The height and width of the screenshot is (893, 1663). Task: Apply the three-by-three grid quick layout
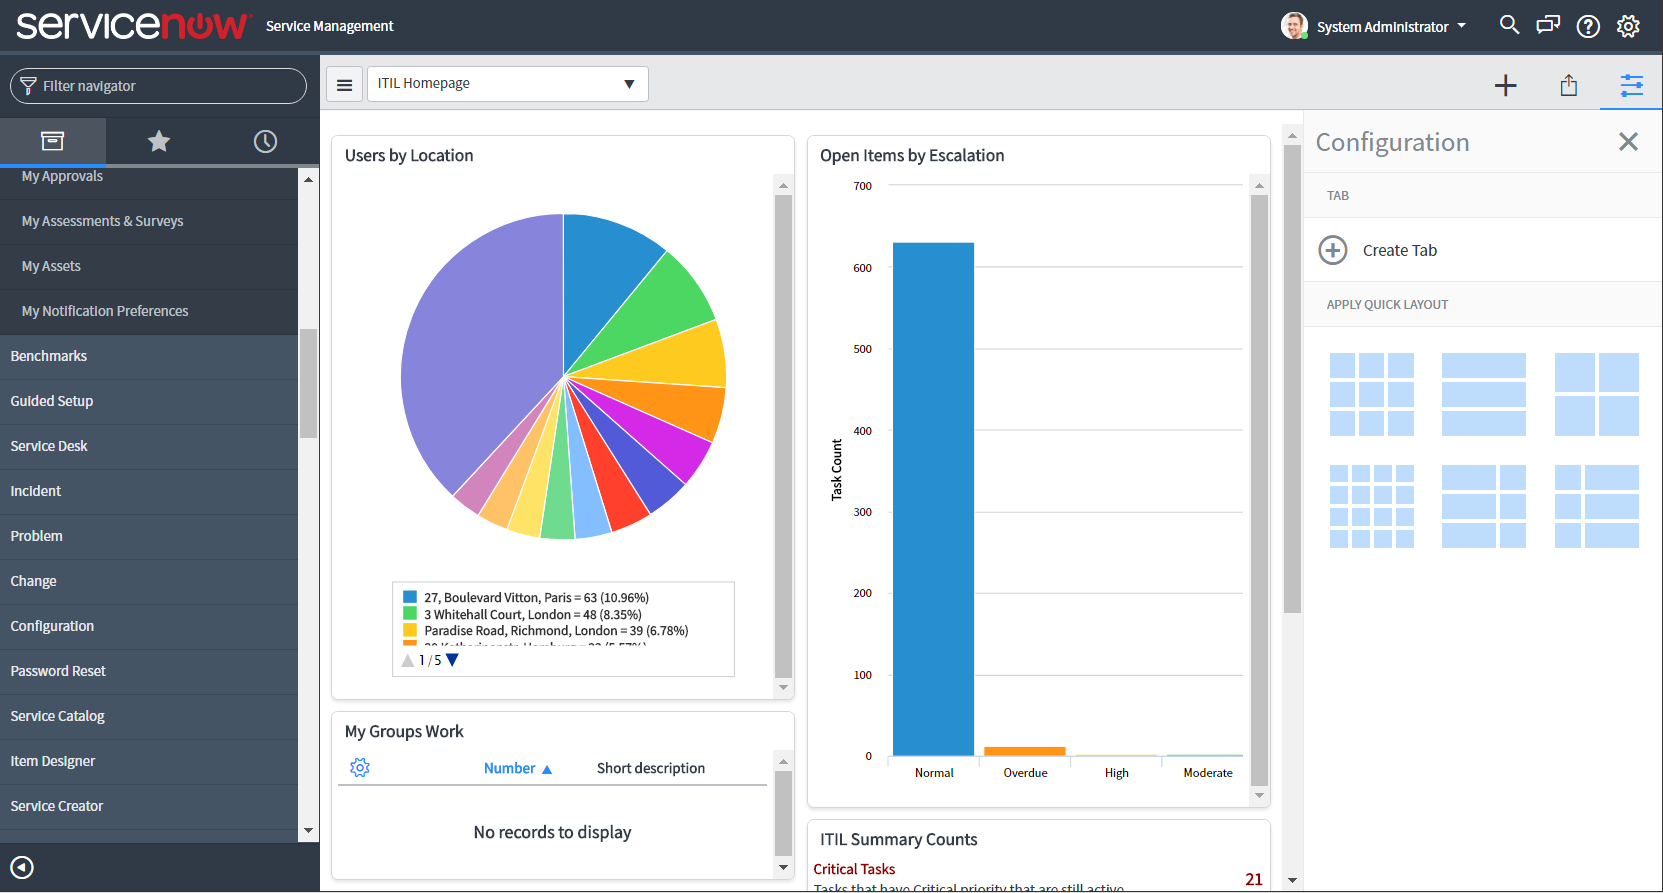point(1372,394)
